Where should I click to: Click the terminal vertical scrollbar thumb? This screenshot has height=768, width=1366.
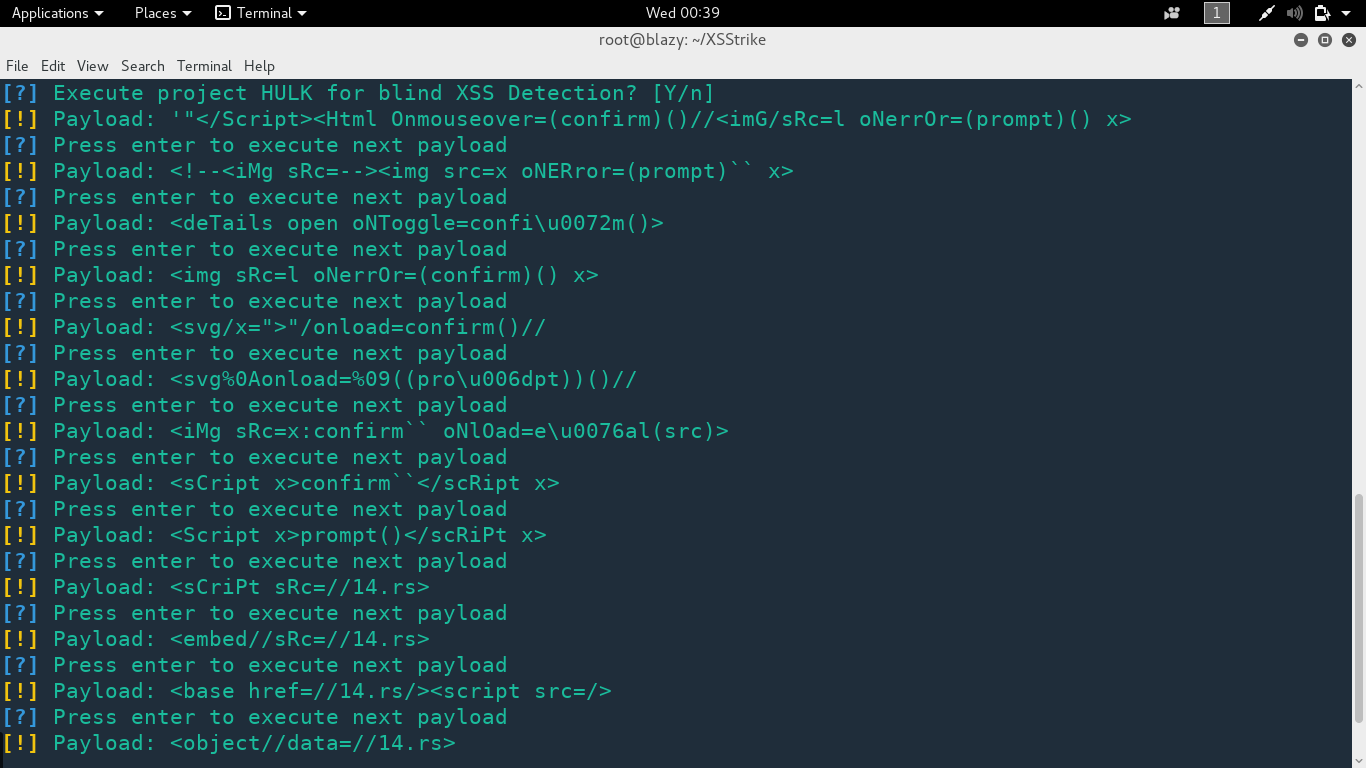click(x=1357, y=608)
